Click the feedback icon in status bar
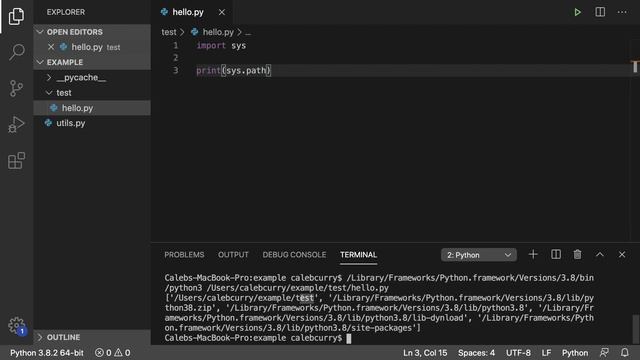 [x=604, y=353]
